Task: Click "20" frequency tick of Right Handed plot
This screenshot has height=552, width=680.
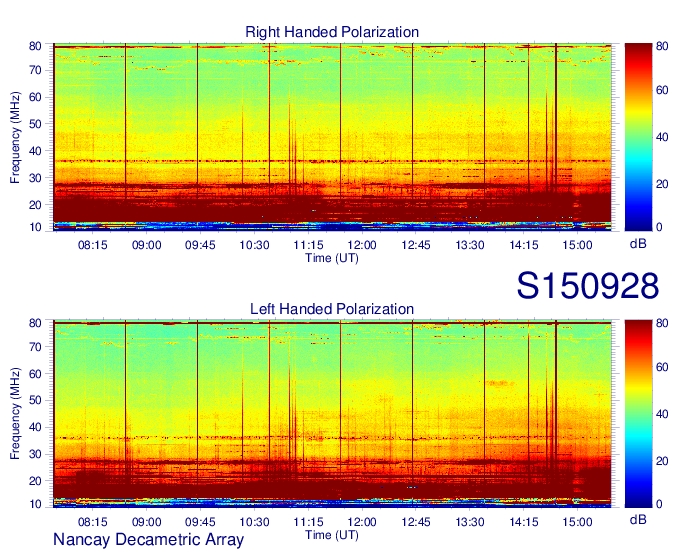Action: pyautogui.click(x=35, y=205)
